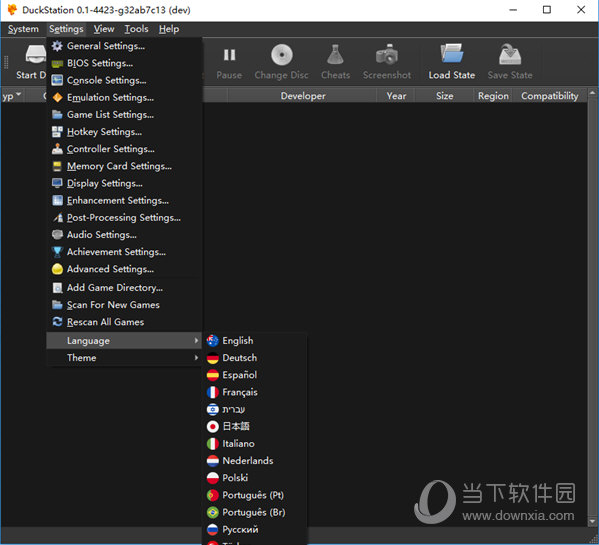The height and width of the screenshot is (545, 599).
Task: Click the Post-Processing Settings icon
Action: 57,218
